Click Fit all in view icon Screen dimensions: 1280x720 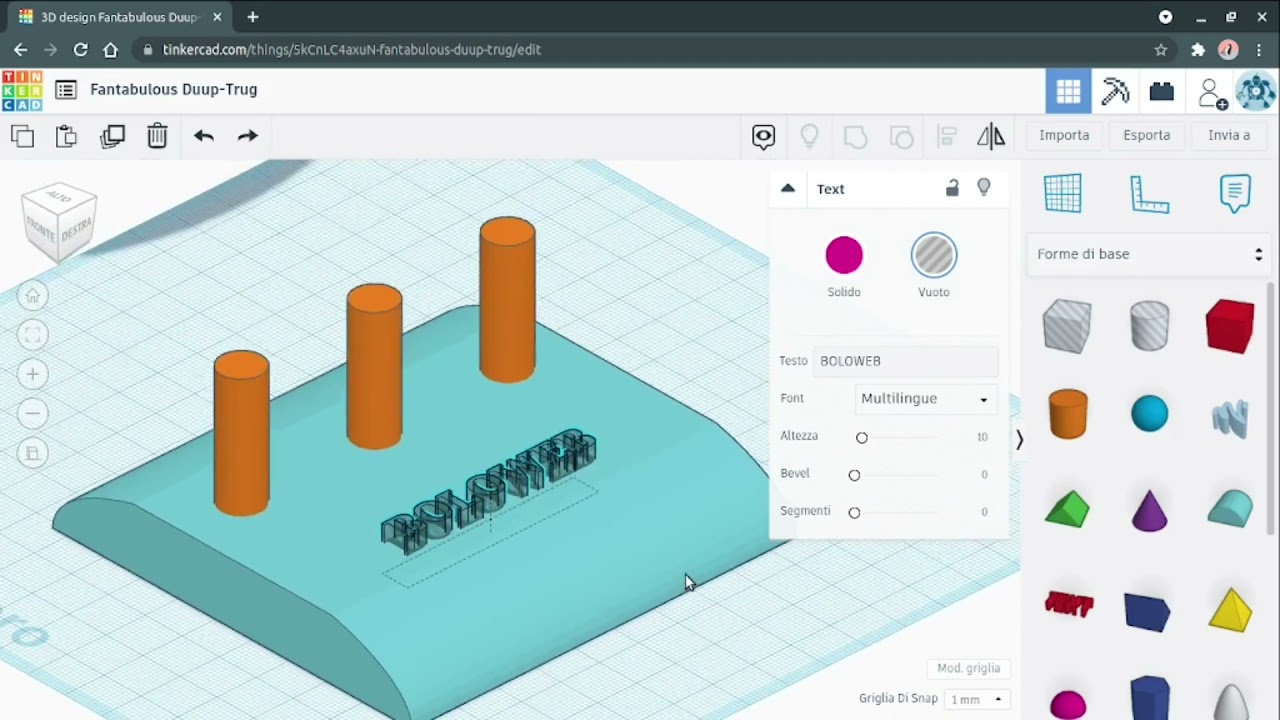pos(33,335)
